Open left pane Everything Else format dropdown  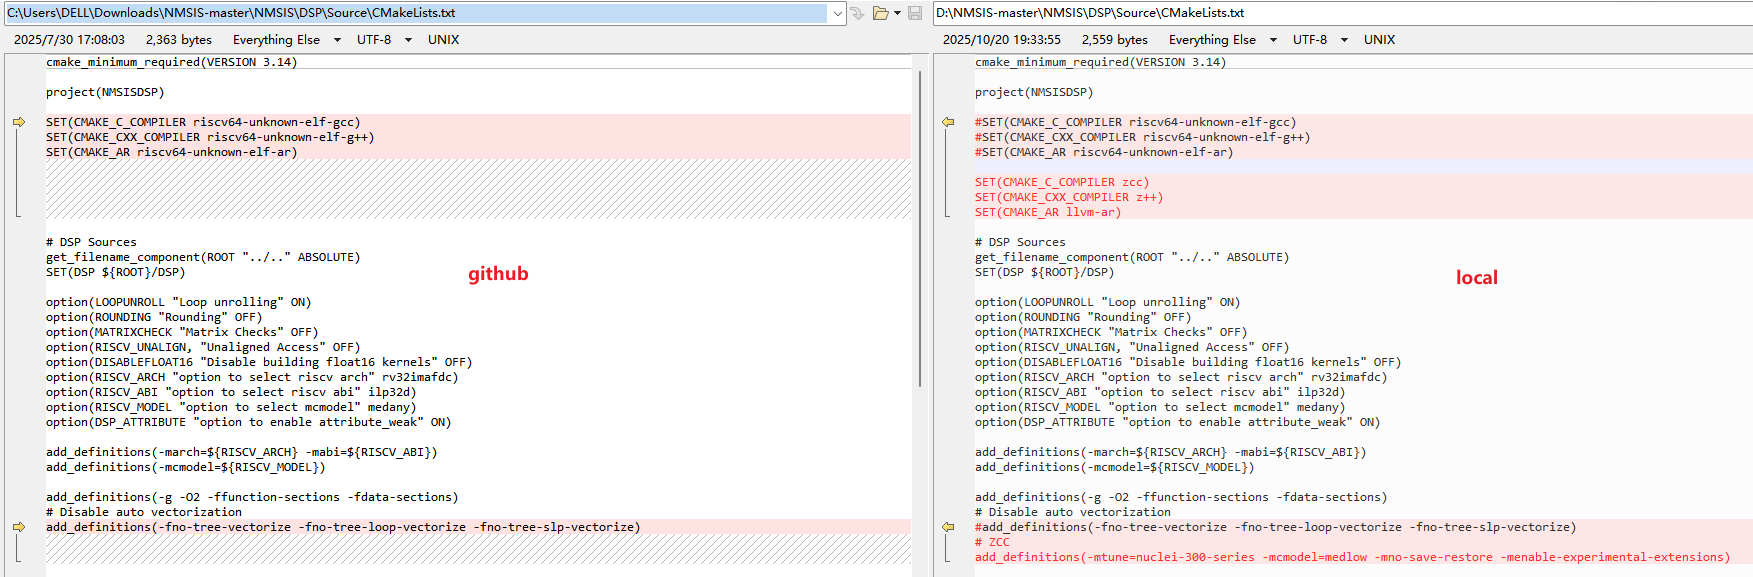pyautogui.click(x=337, y=40)
